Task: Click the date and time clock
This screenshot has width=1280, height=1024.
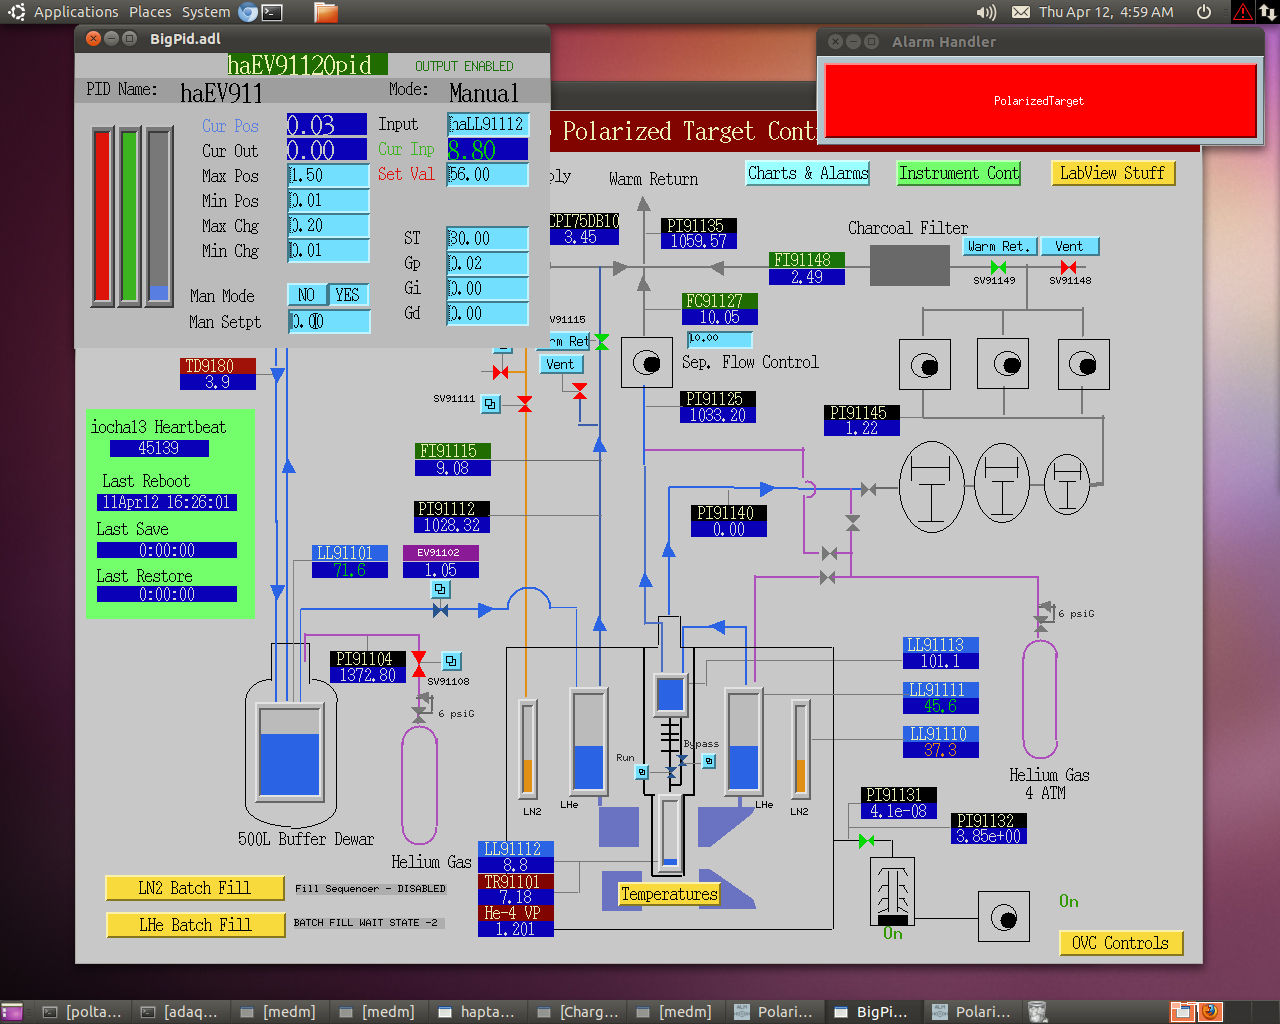Action: pyautogui.click(x=1106, y=12)
